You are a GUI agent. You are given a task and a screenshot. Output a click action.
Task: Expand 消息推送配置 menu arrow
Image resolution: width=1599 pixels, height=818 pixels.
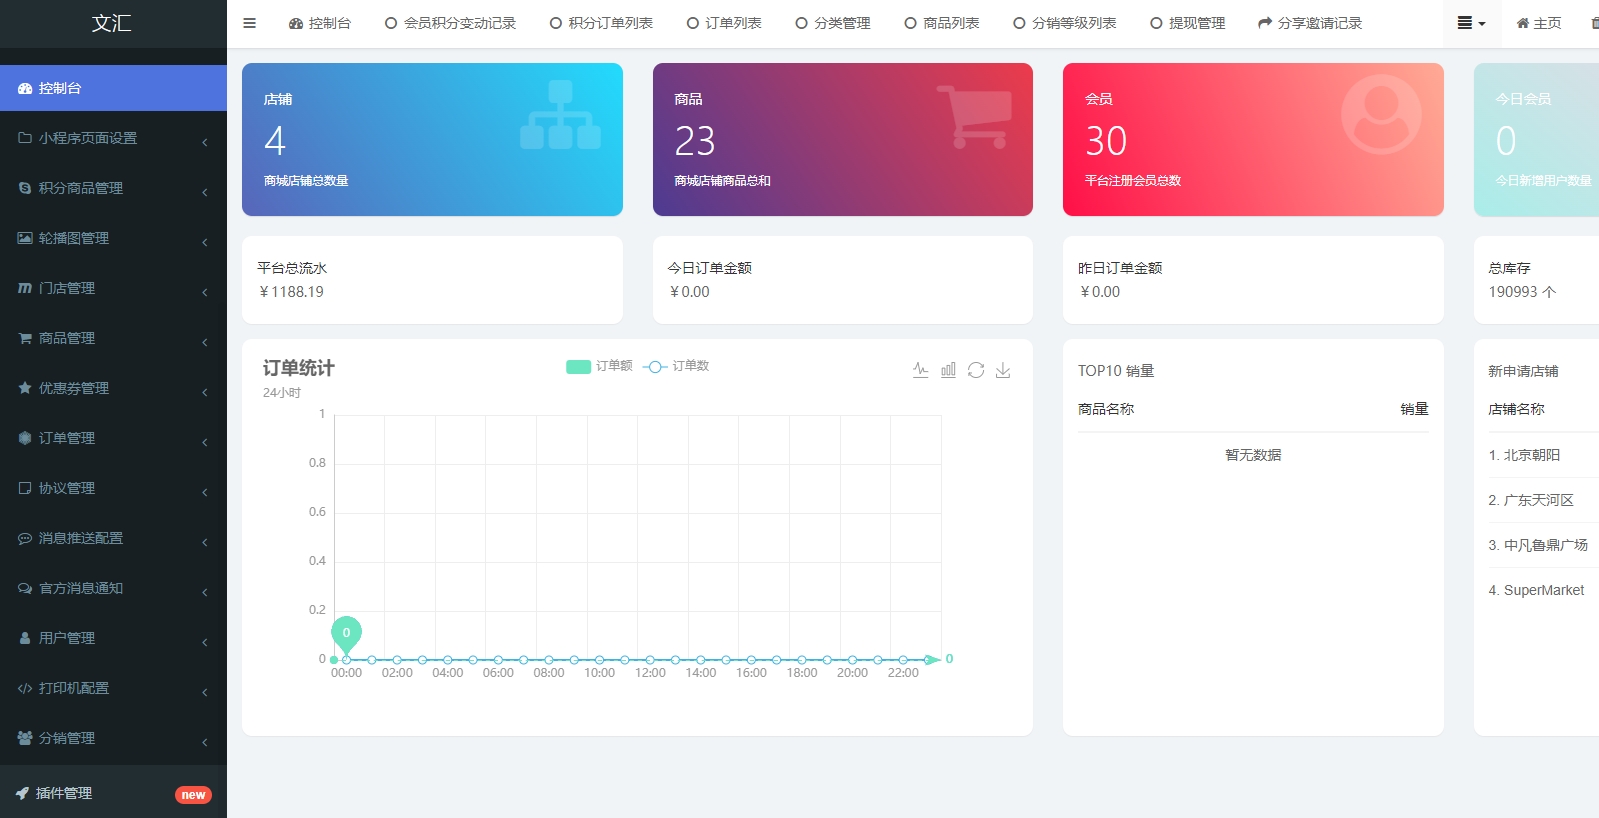pos(204,542)
